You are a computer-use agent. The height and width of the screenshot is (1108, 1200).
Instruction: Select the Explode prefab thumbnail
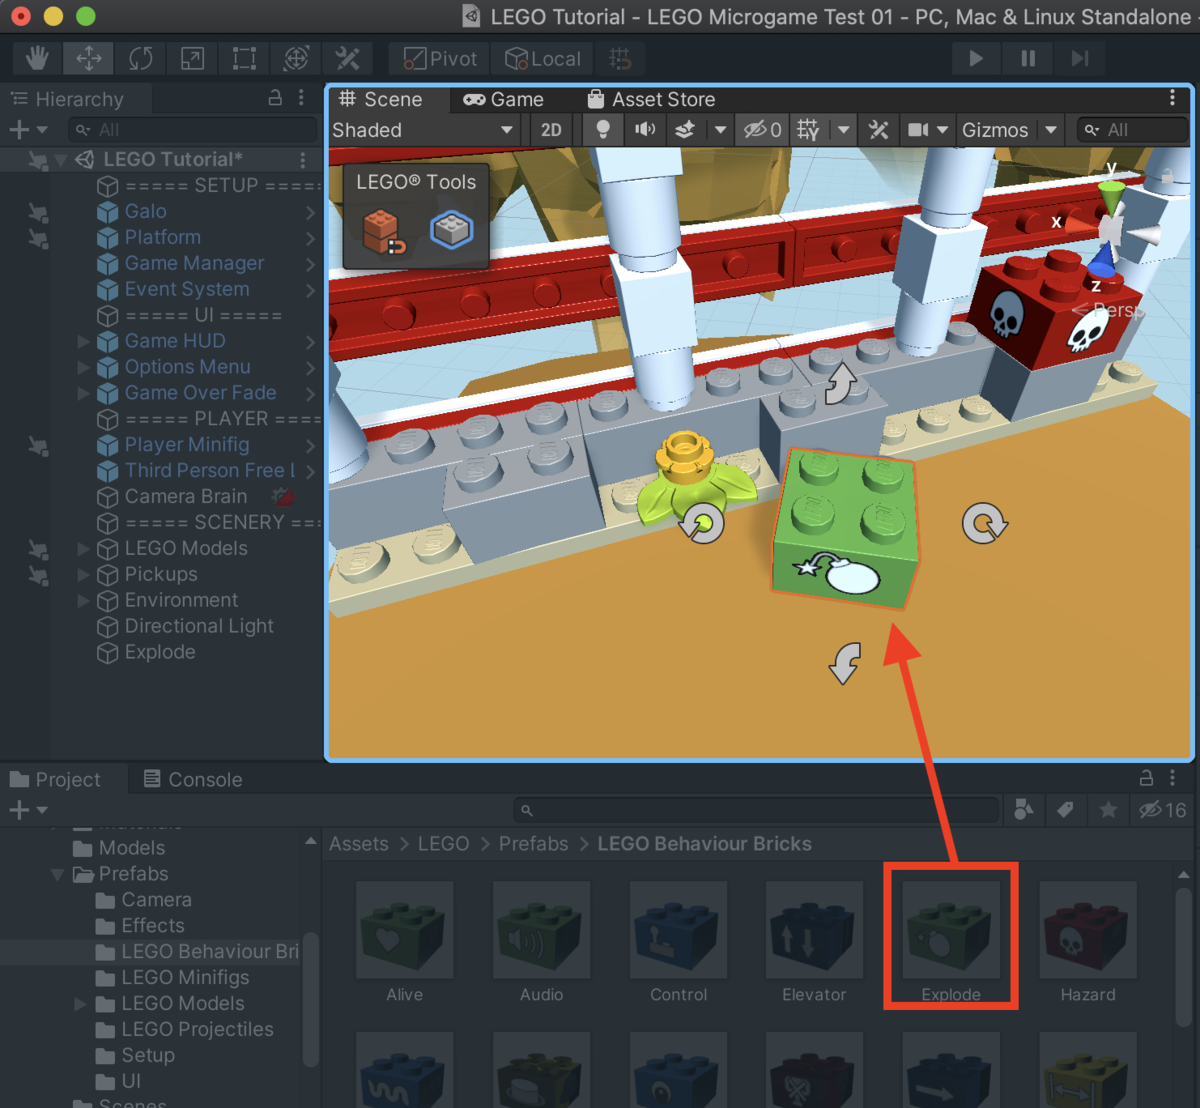point(951,931)
